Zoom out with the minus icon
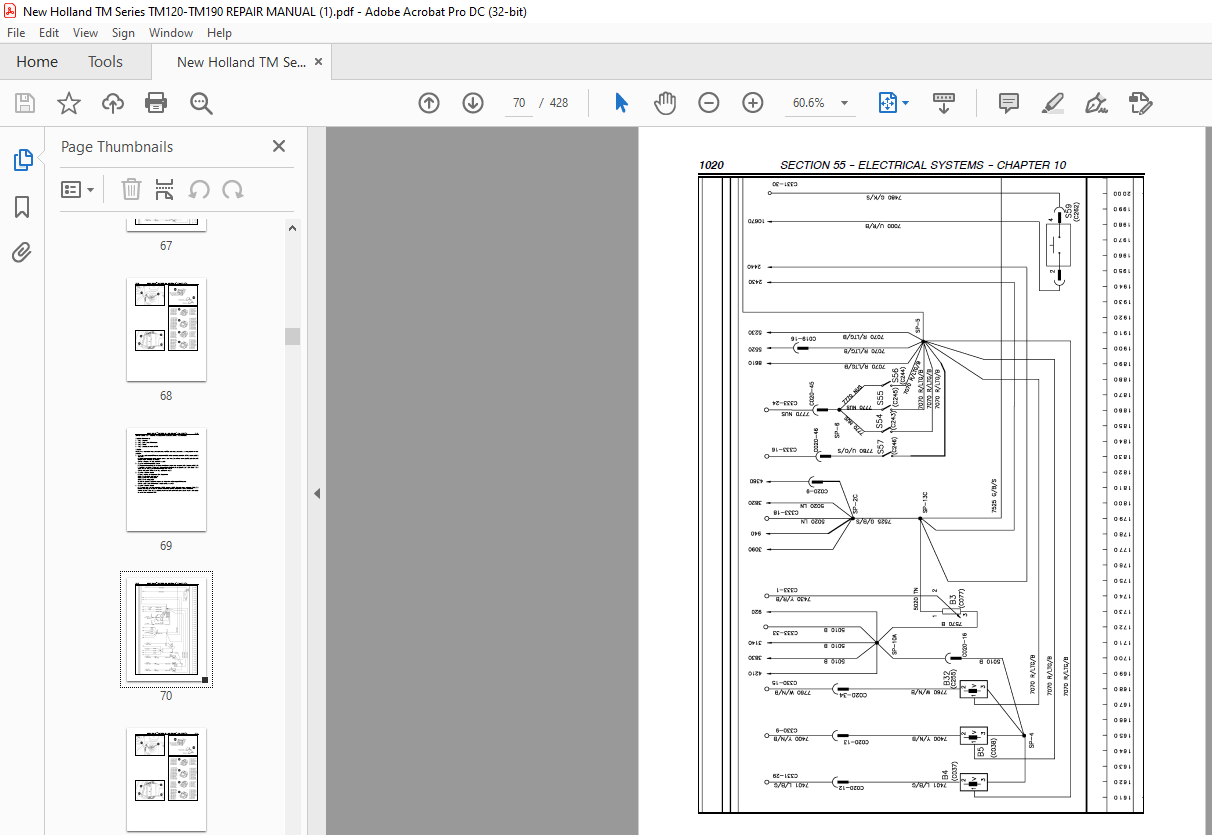This screenshot has height=835, width=1212. coord(709,103)
